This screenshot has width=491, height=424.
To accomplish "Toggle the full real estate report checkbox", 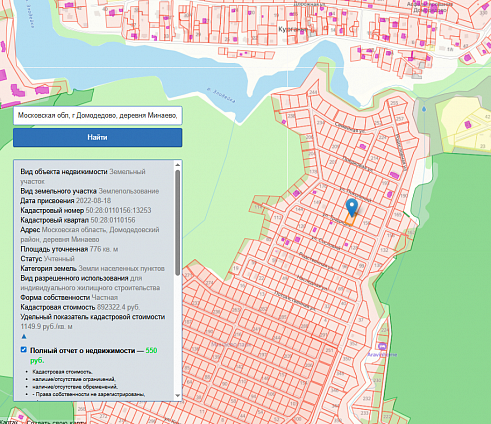I will (x=23, y=350).
